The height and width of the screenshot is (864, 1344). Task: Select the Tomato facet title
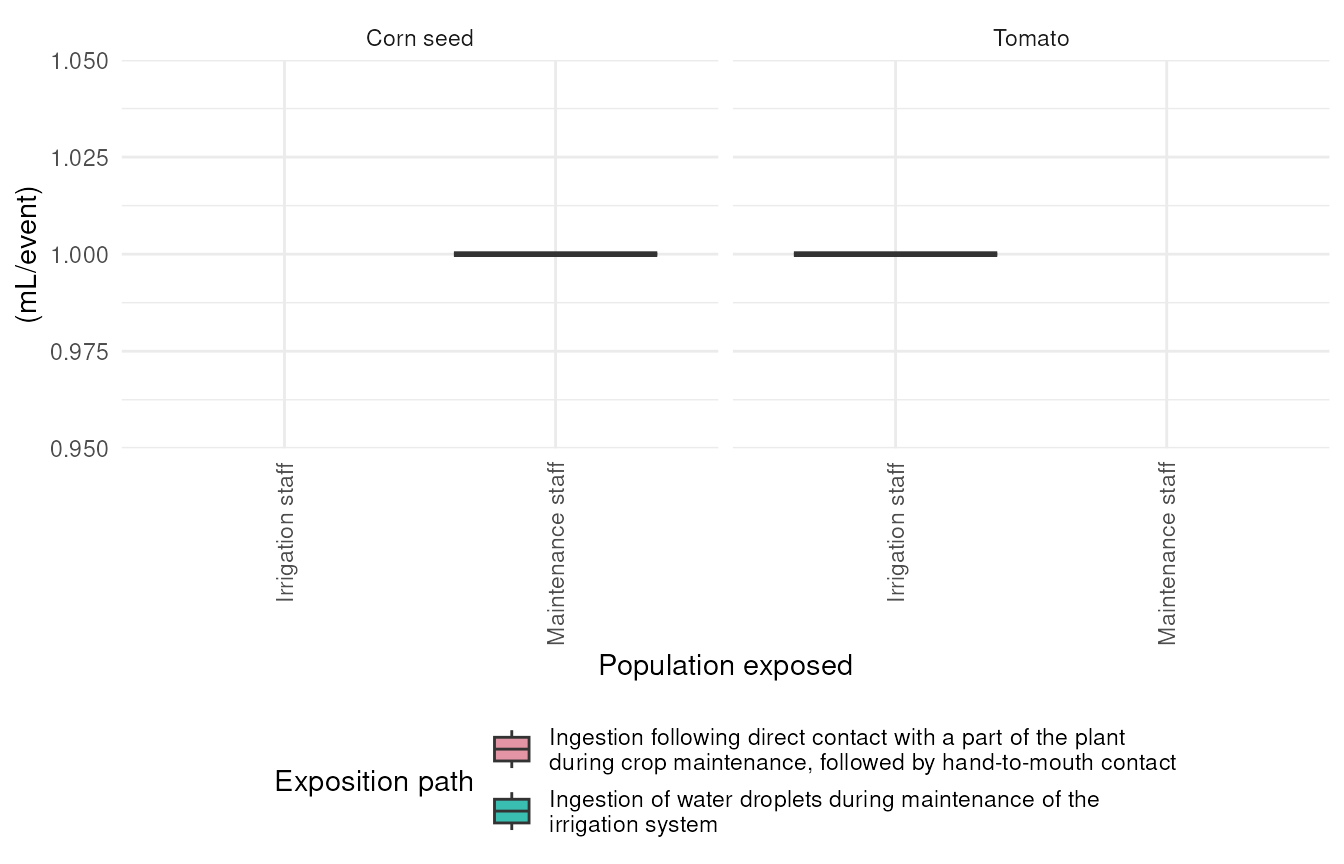(x=1031, y=39)
